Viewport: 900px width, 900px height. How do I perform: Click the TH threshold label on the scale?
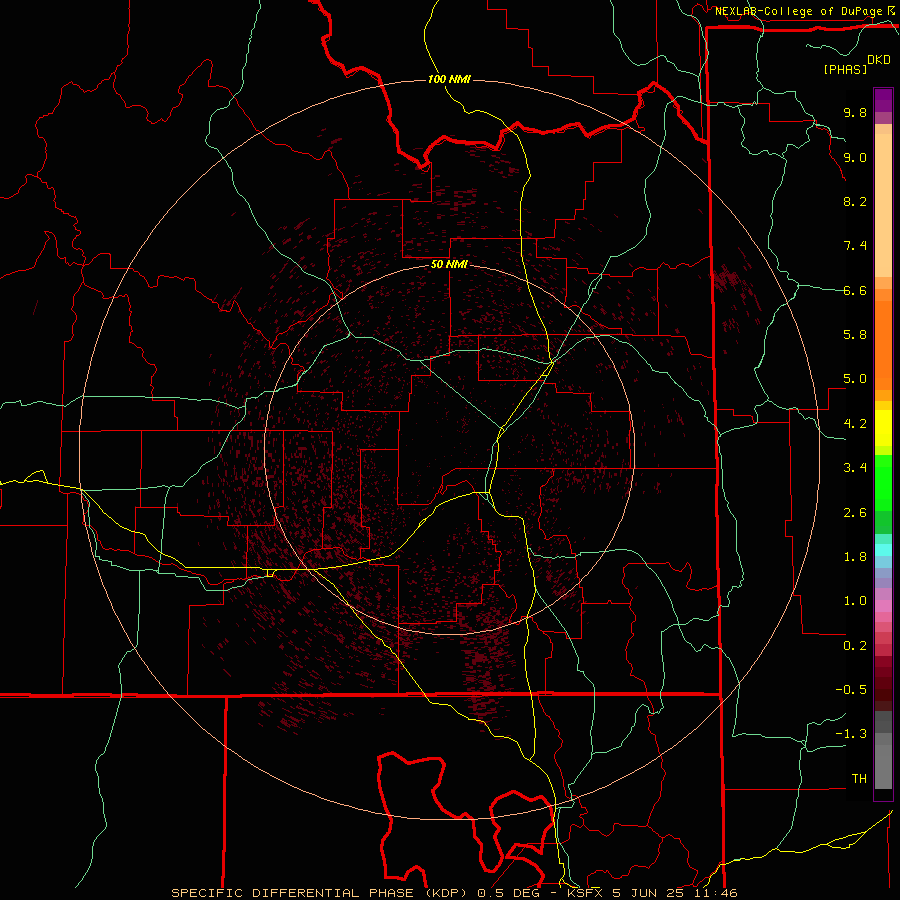coord(859,779)
